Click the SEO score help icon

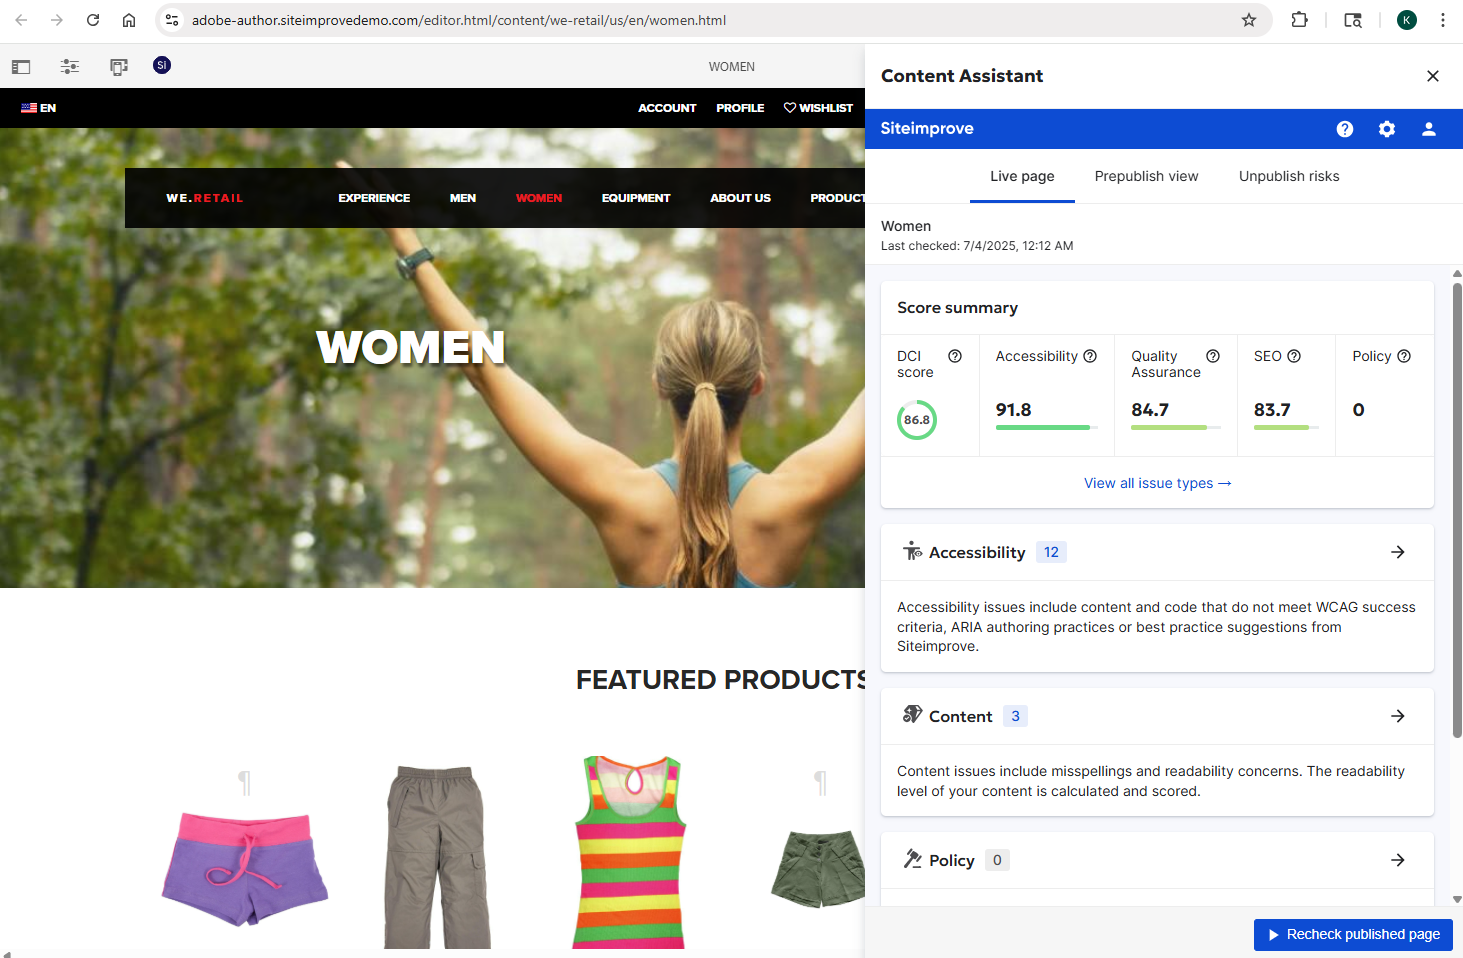click(x=1294, y=355)
